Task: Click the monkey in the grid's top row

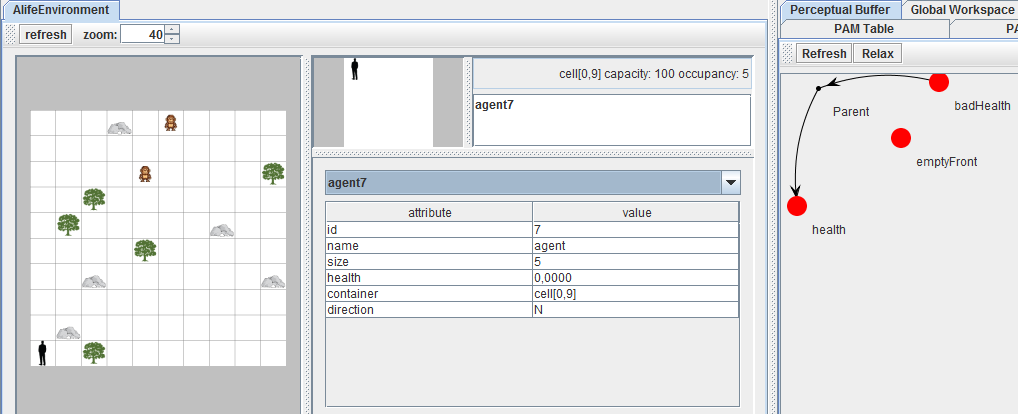Action: point(171,122)
